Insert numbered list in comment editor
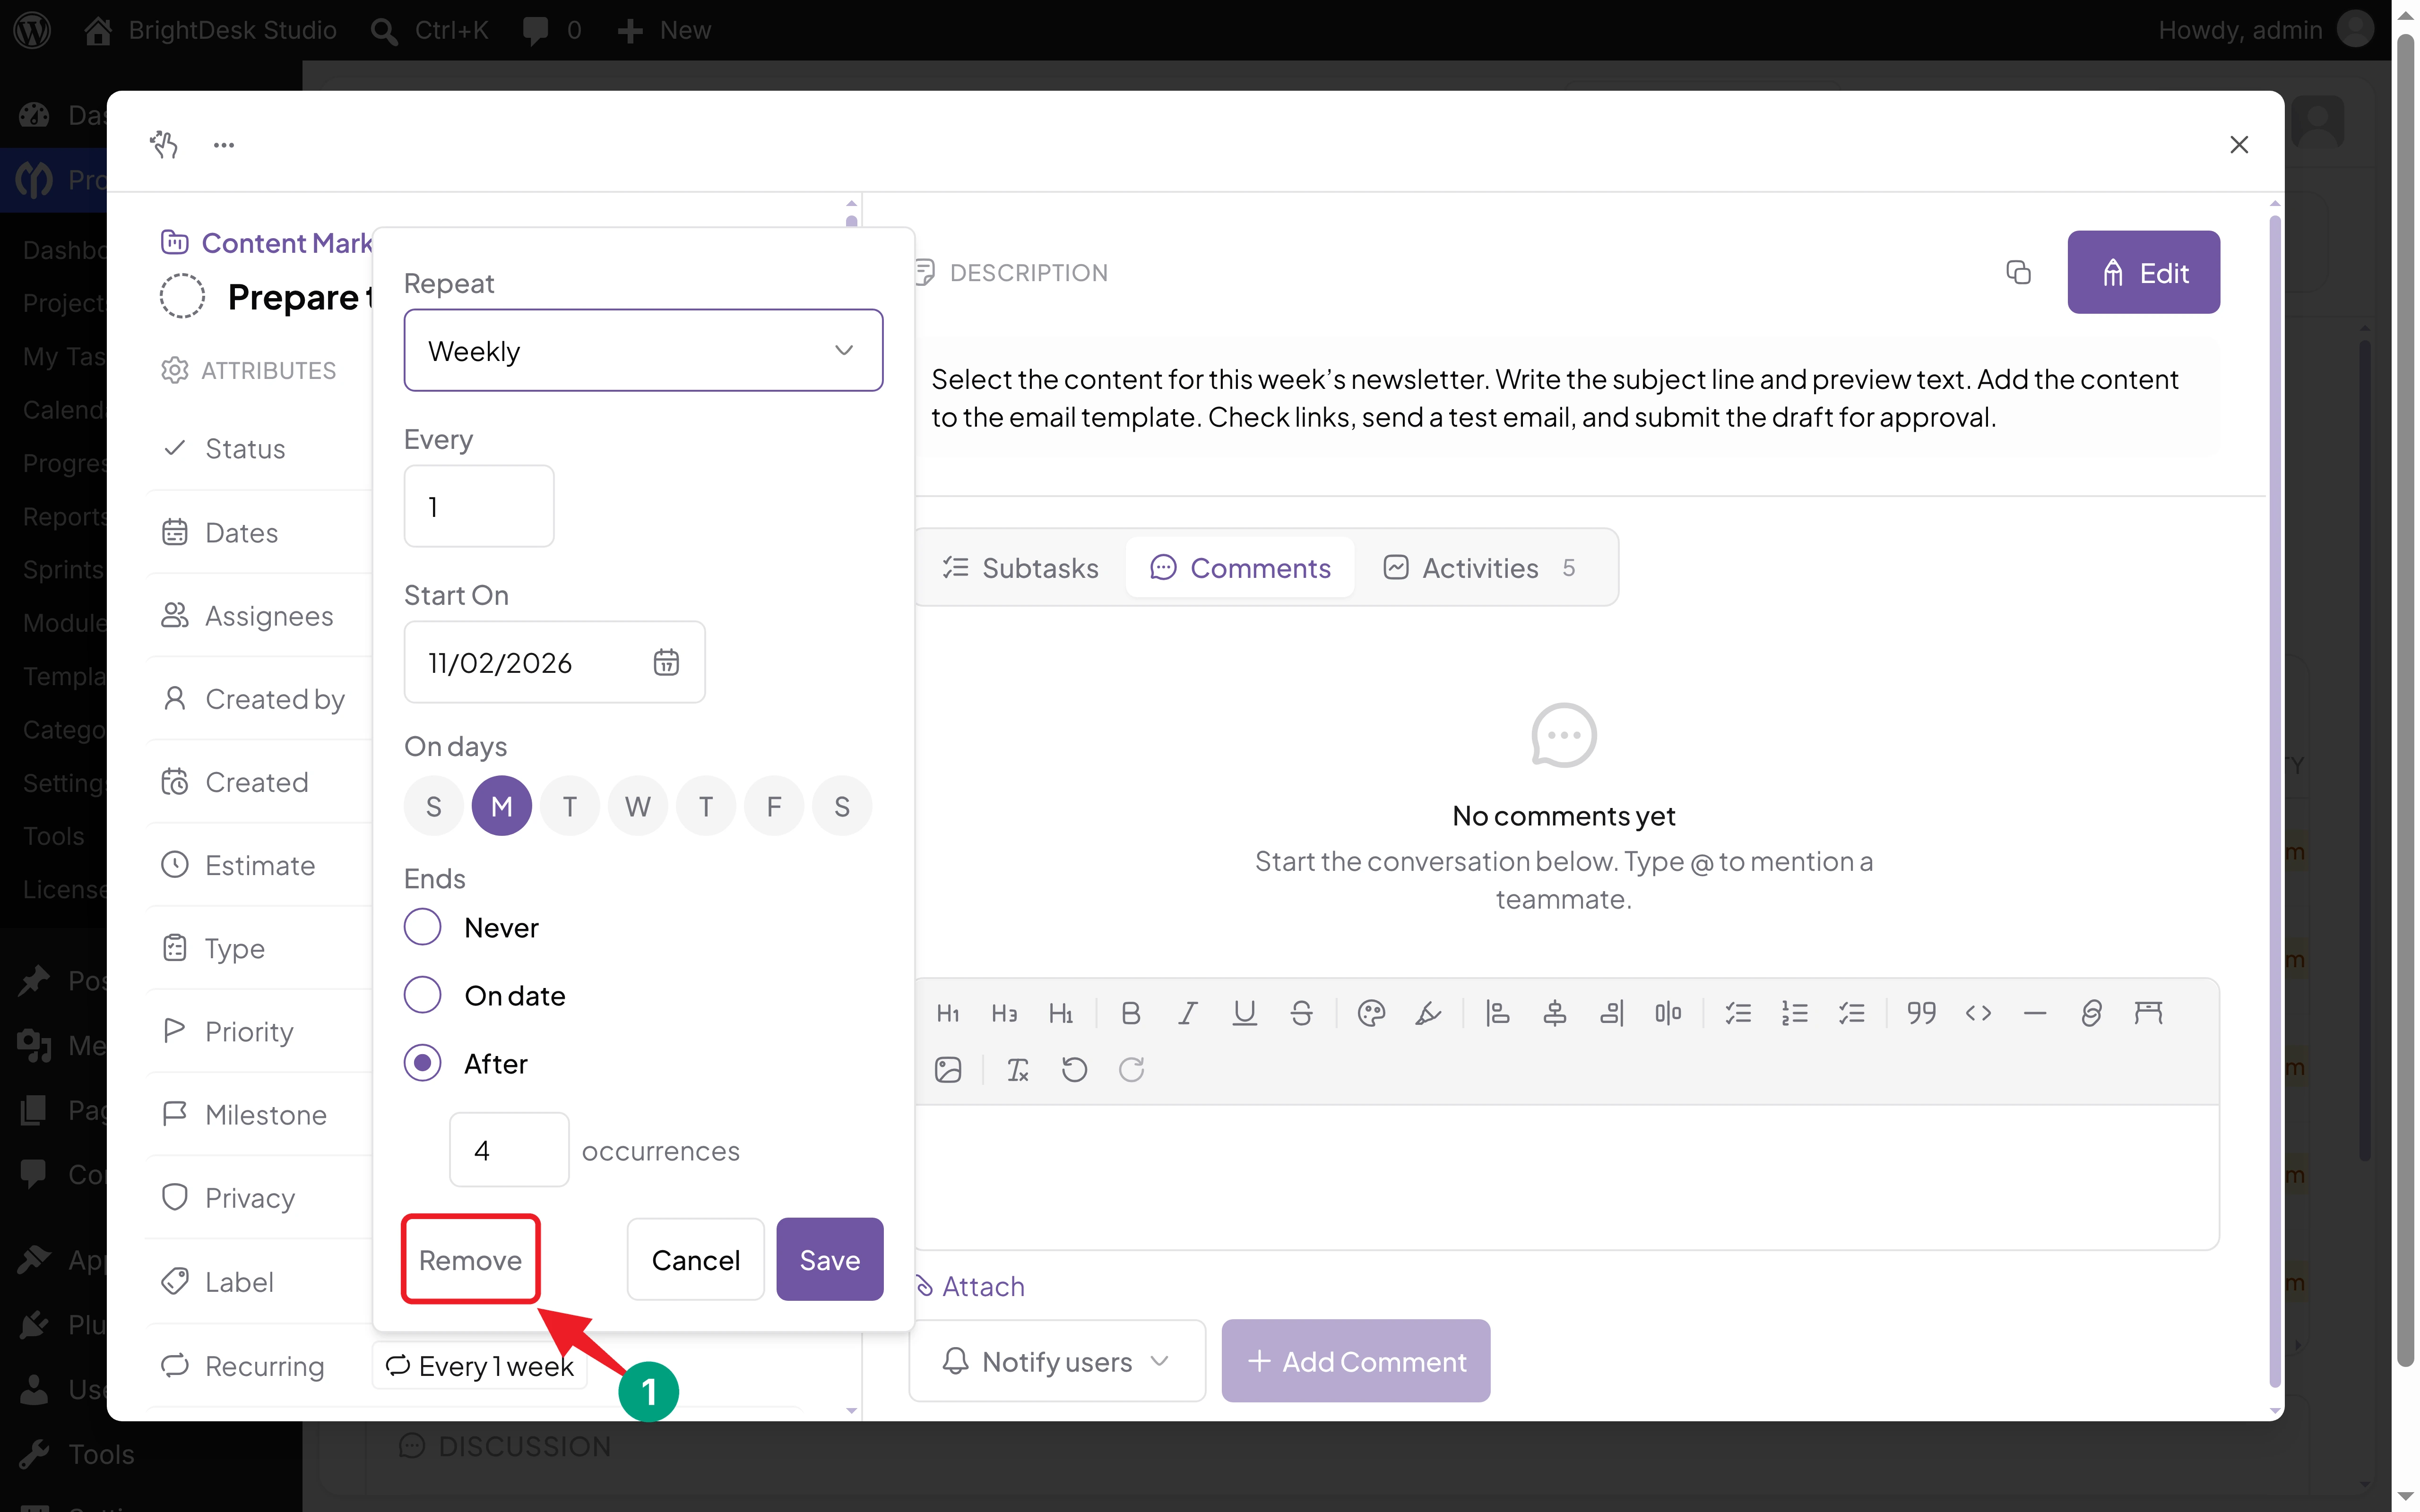 [x=1795, y=1013]
